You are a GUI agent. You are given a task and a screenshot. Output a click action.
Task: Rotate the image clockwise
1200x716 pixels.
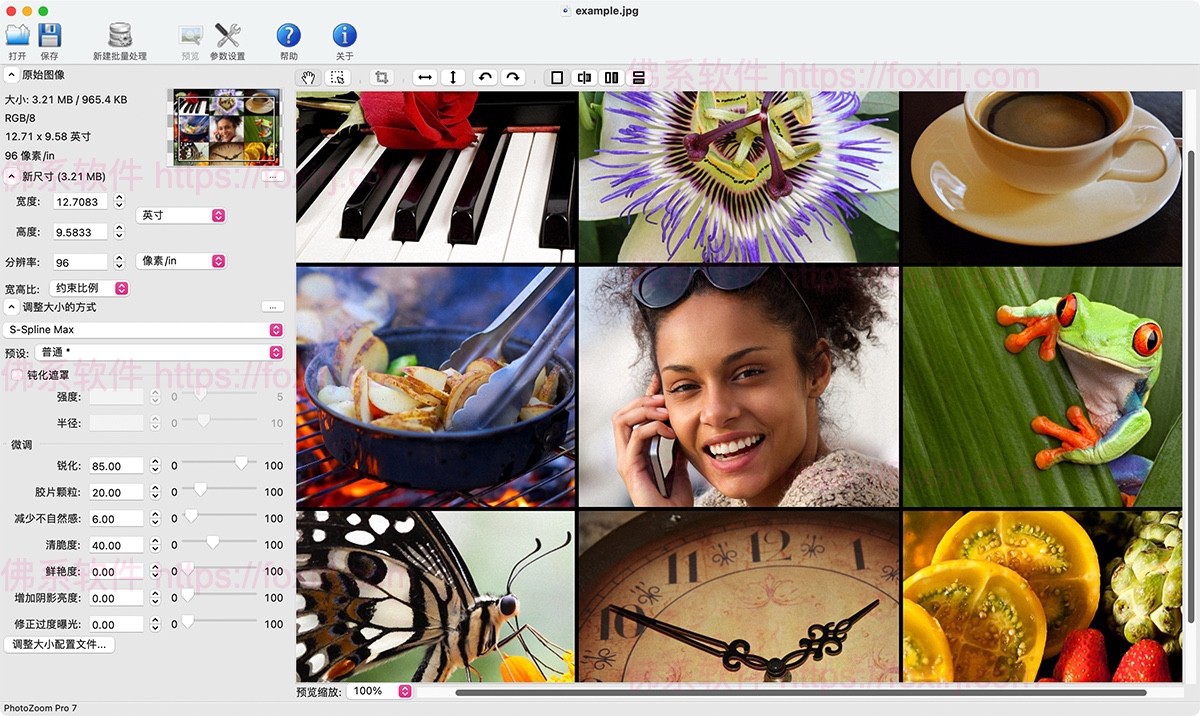(511, 77)
